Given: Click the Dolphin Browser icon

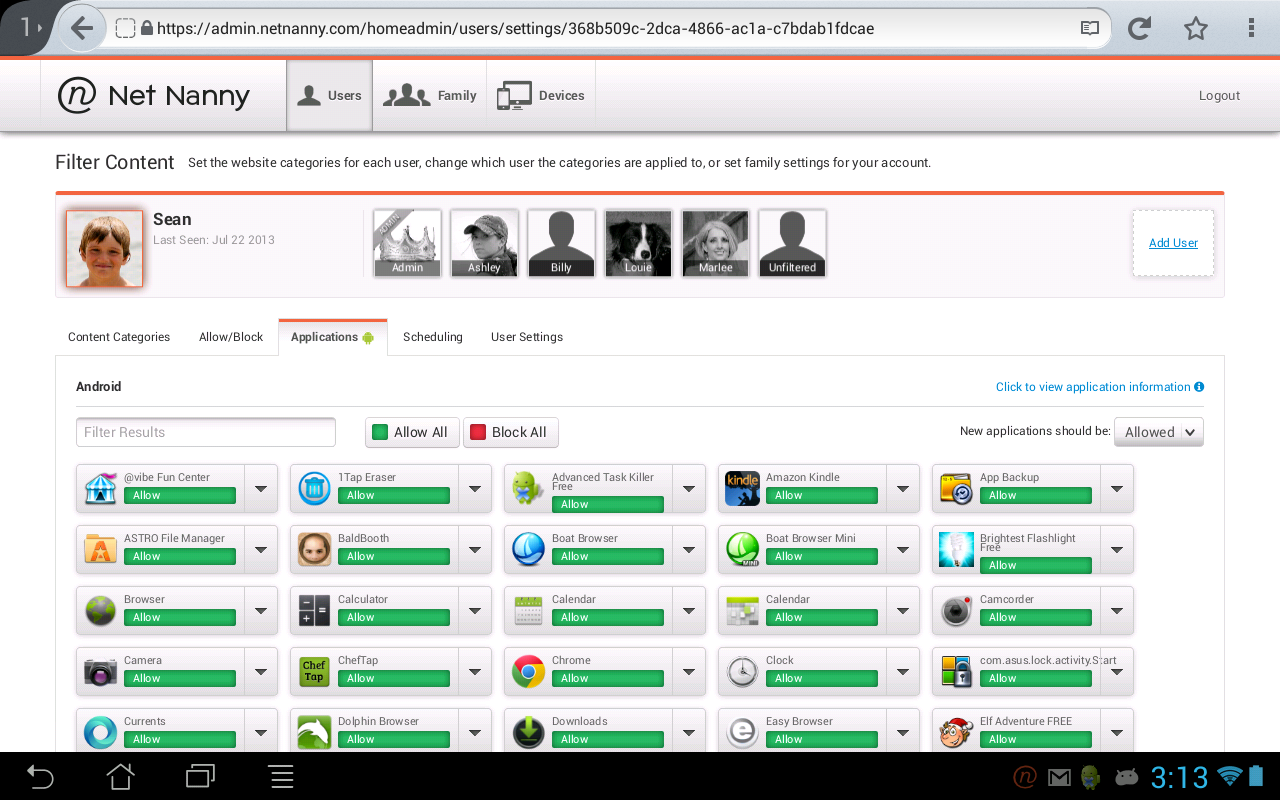Looking at the screenshot, I should (x=315, y=732).
